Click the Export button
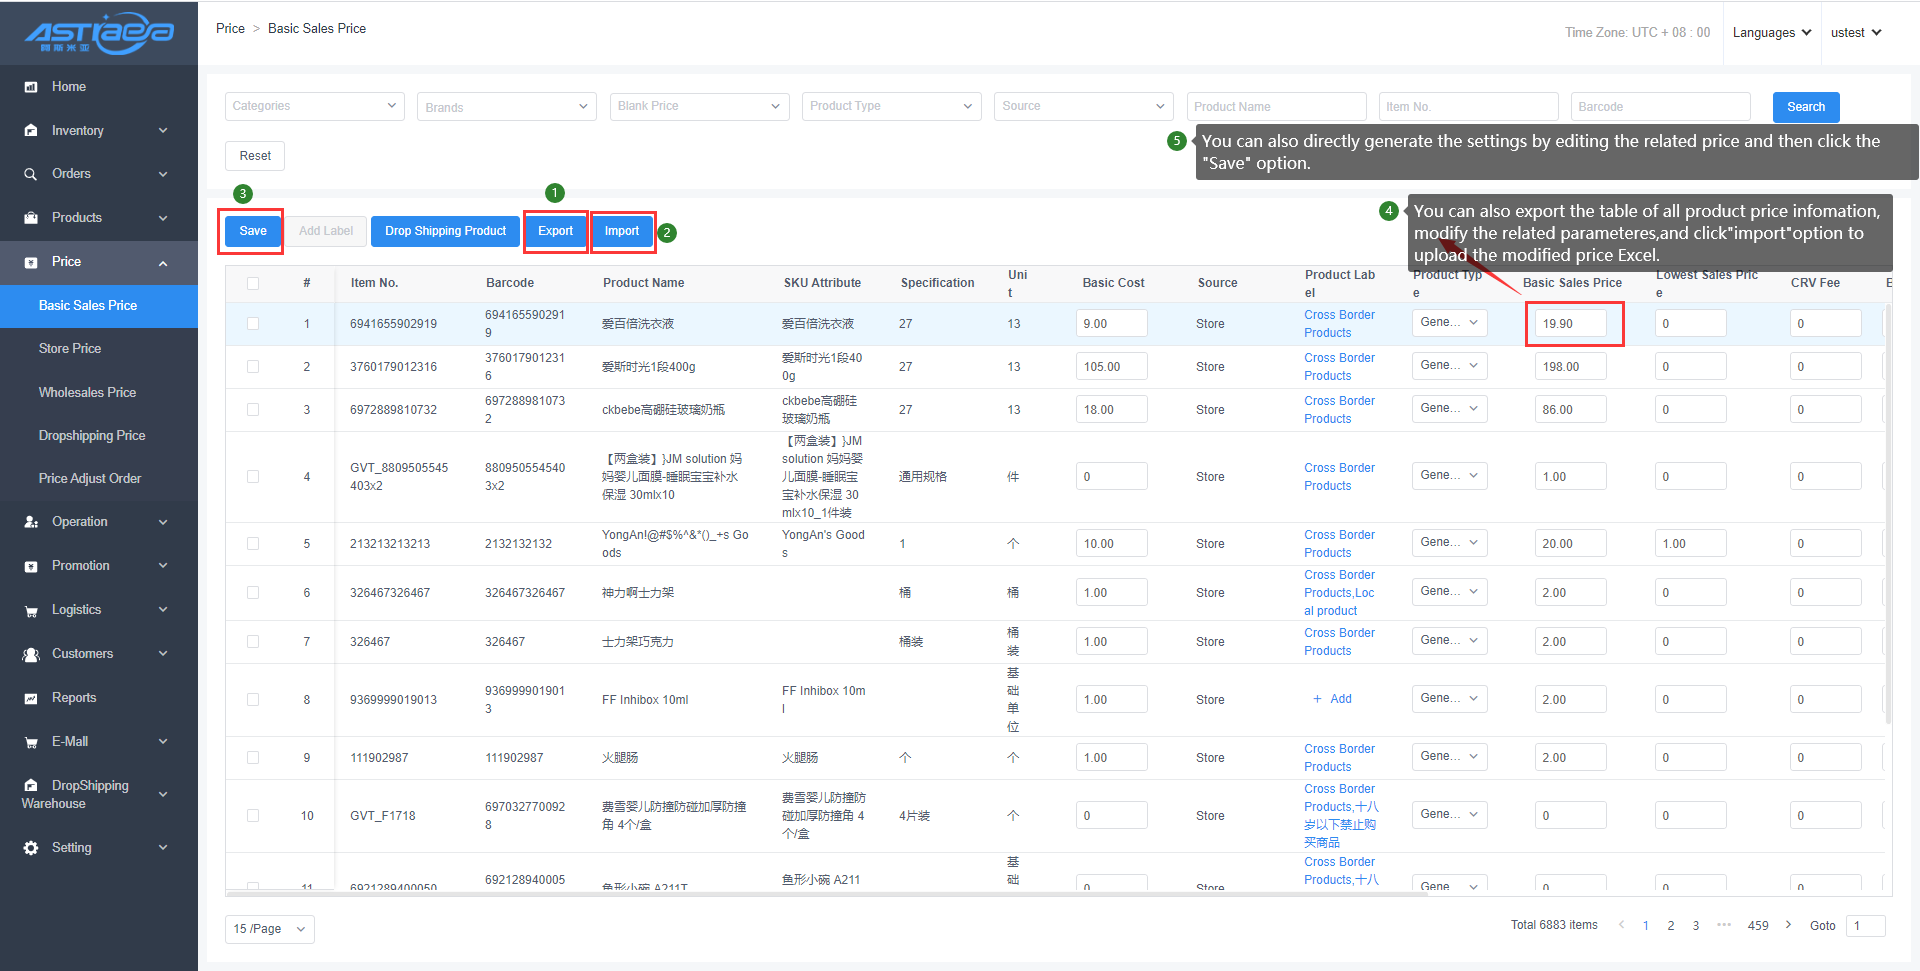 click(555, 231)
